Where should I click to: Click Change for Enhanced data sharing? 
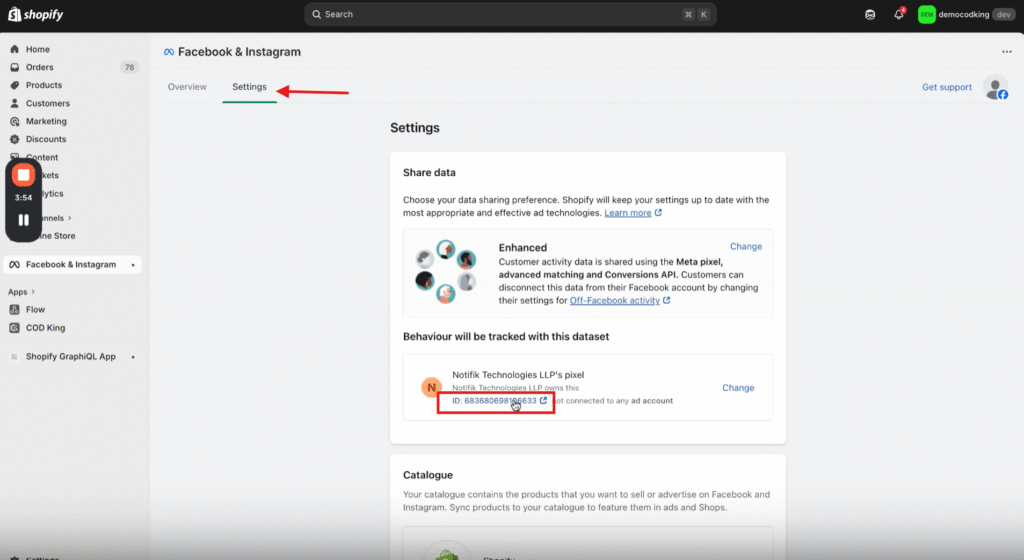point(745,246)
